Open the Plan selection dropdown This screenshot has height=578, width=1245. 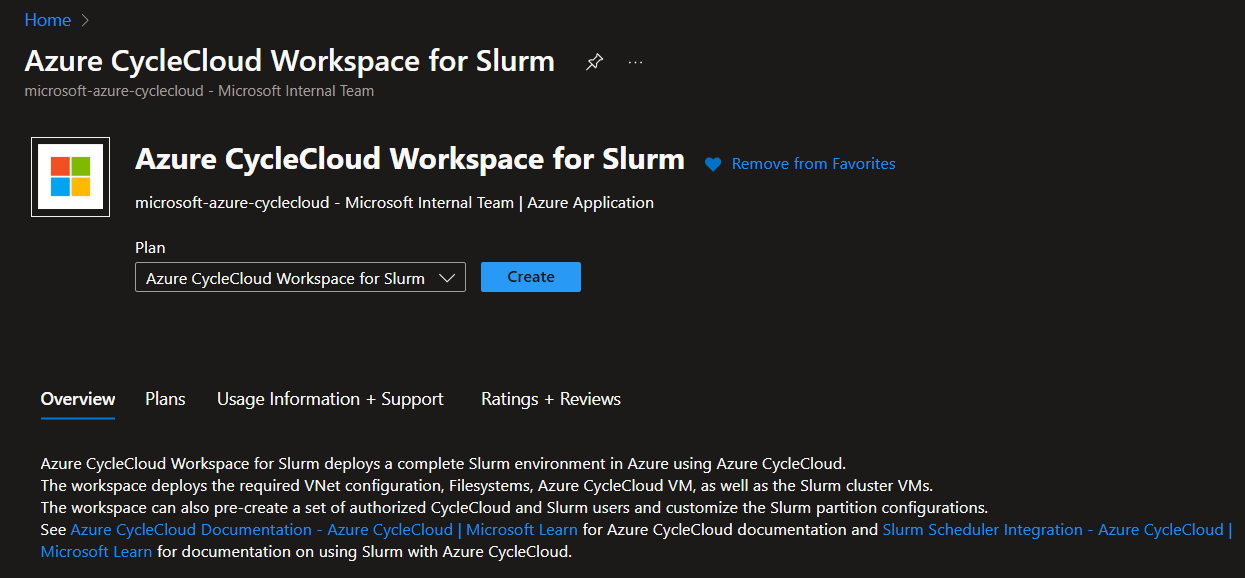coord(300,277)
